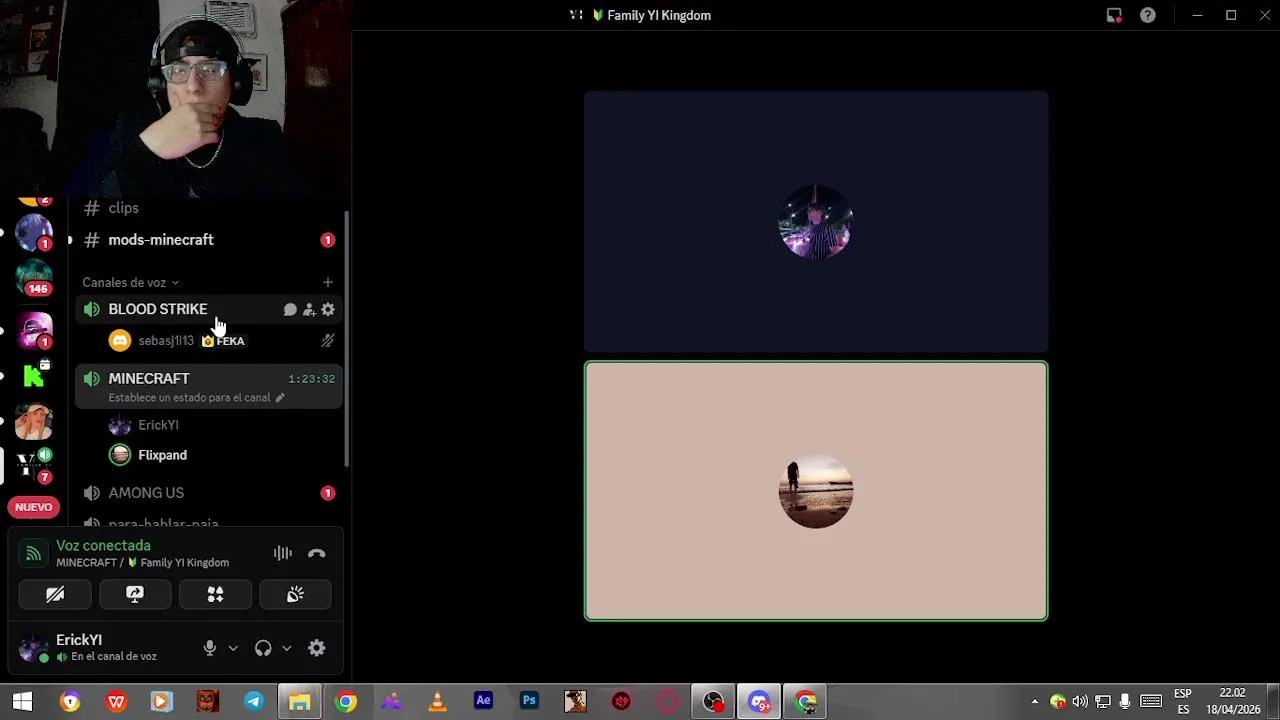Image resolution: width=1280 pixels, height=720 pixels.
Task: Open the soundboard button in voice panel
Action: (x=295, y=595)
